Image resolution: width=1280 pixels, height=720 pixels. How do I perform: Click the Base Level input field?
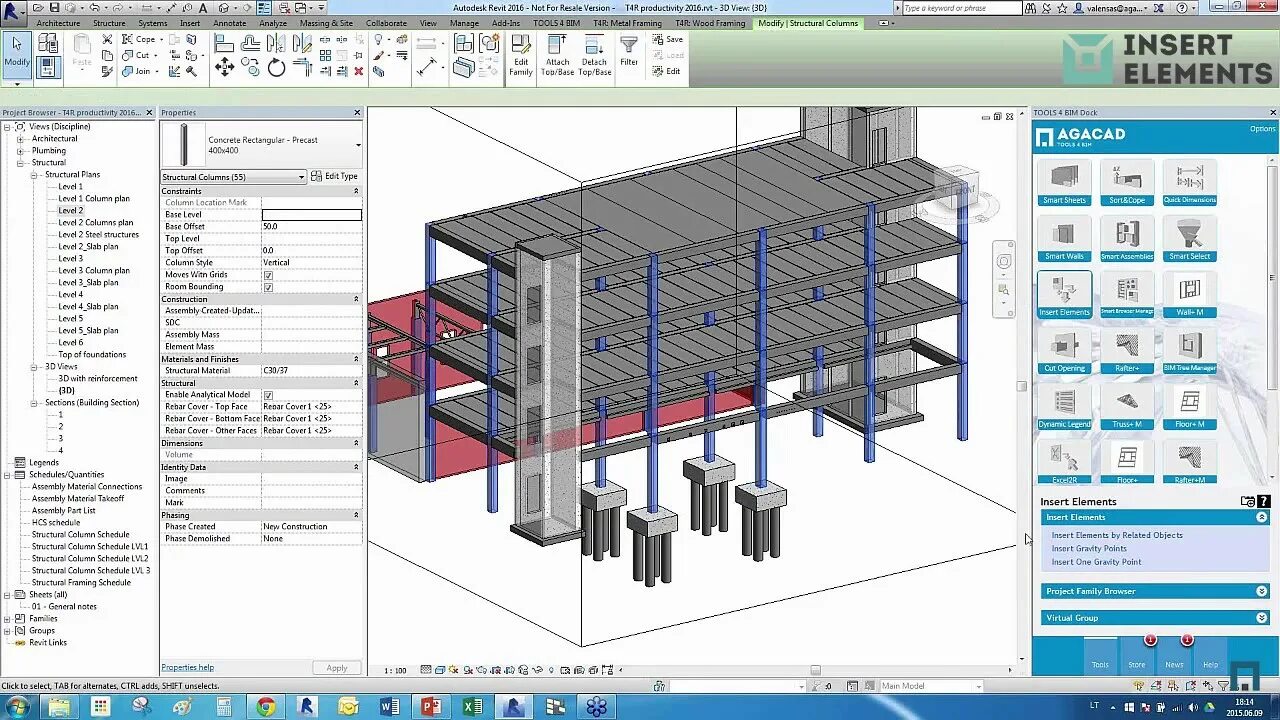pyautogui.click(x=311, y=215)
